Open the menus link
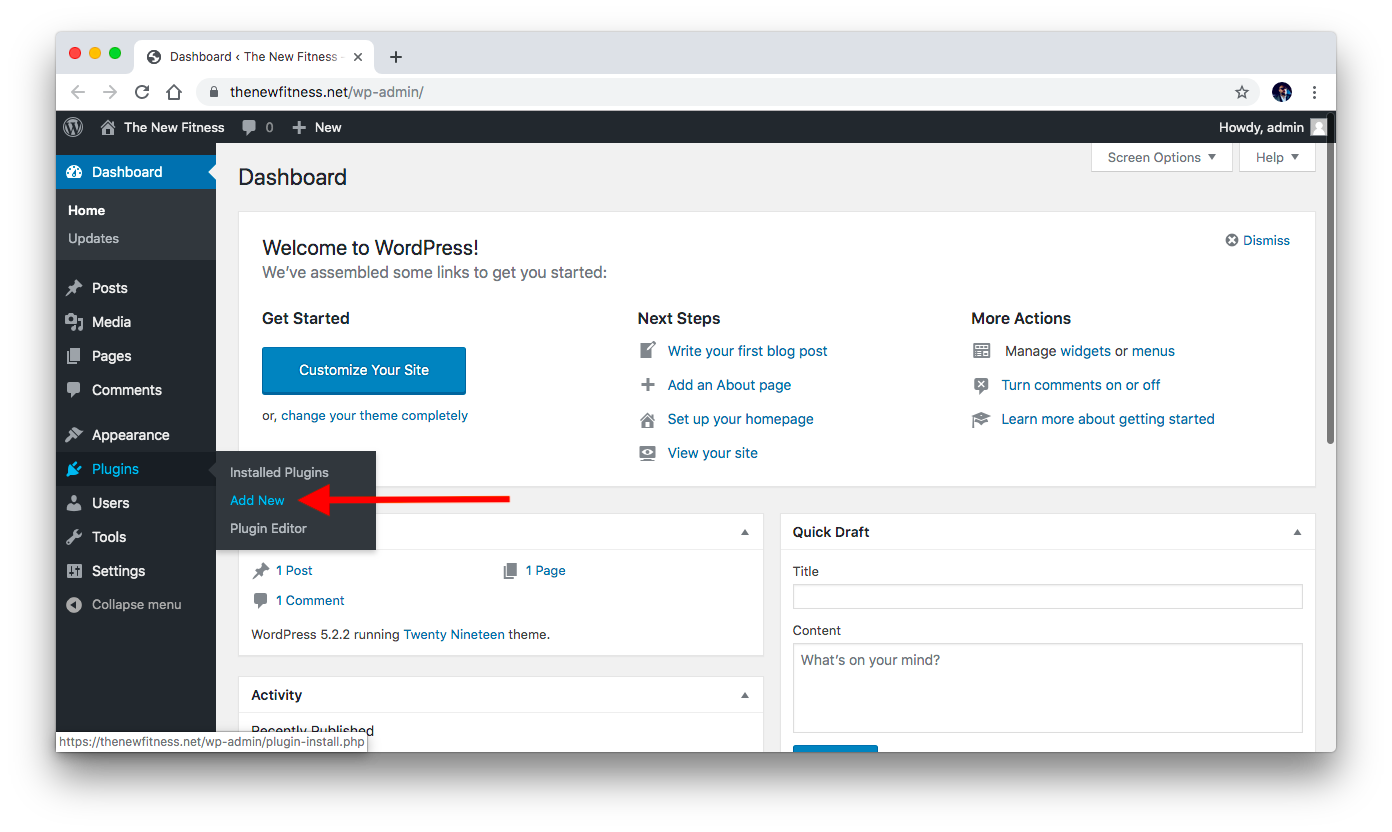This screenshot has width=1392, height=832. pos(1153,351)
